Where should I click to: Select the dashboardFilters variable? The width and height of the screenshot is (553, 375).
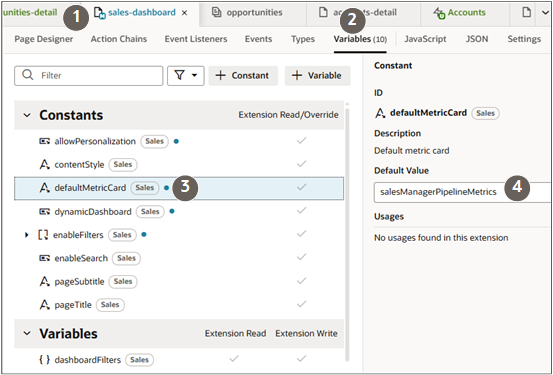87,360
